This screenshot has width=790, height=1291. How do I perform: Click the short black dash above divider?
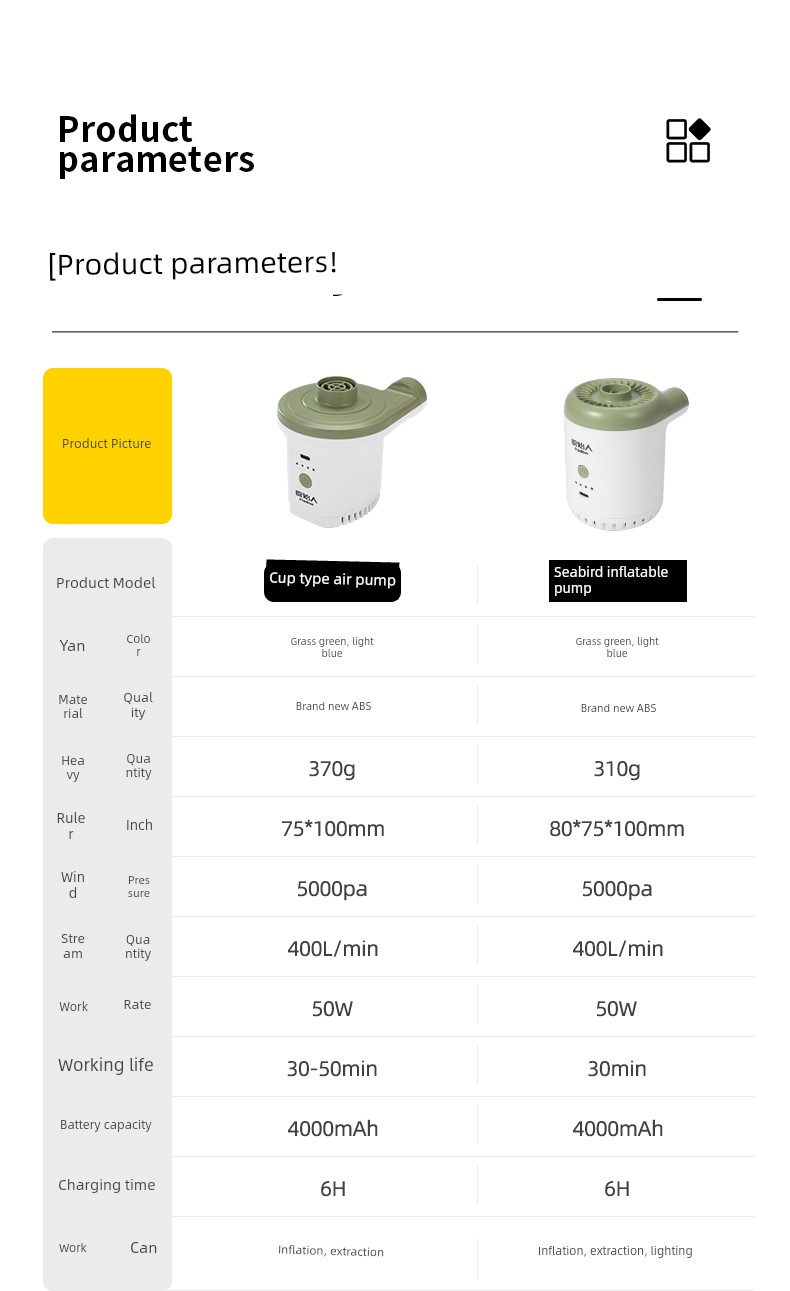679,299
